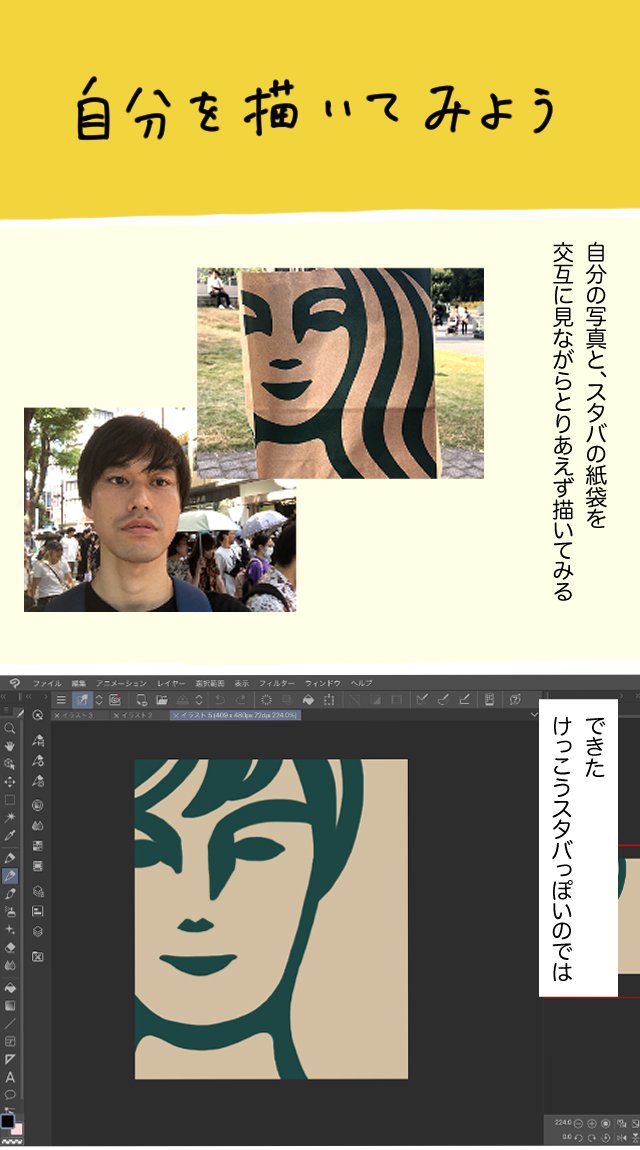The height and width of the screenshot is (1150, 640).
Task: Expand the canvas tab list chevron
Action: 534,716
